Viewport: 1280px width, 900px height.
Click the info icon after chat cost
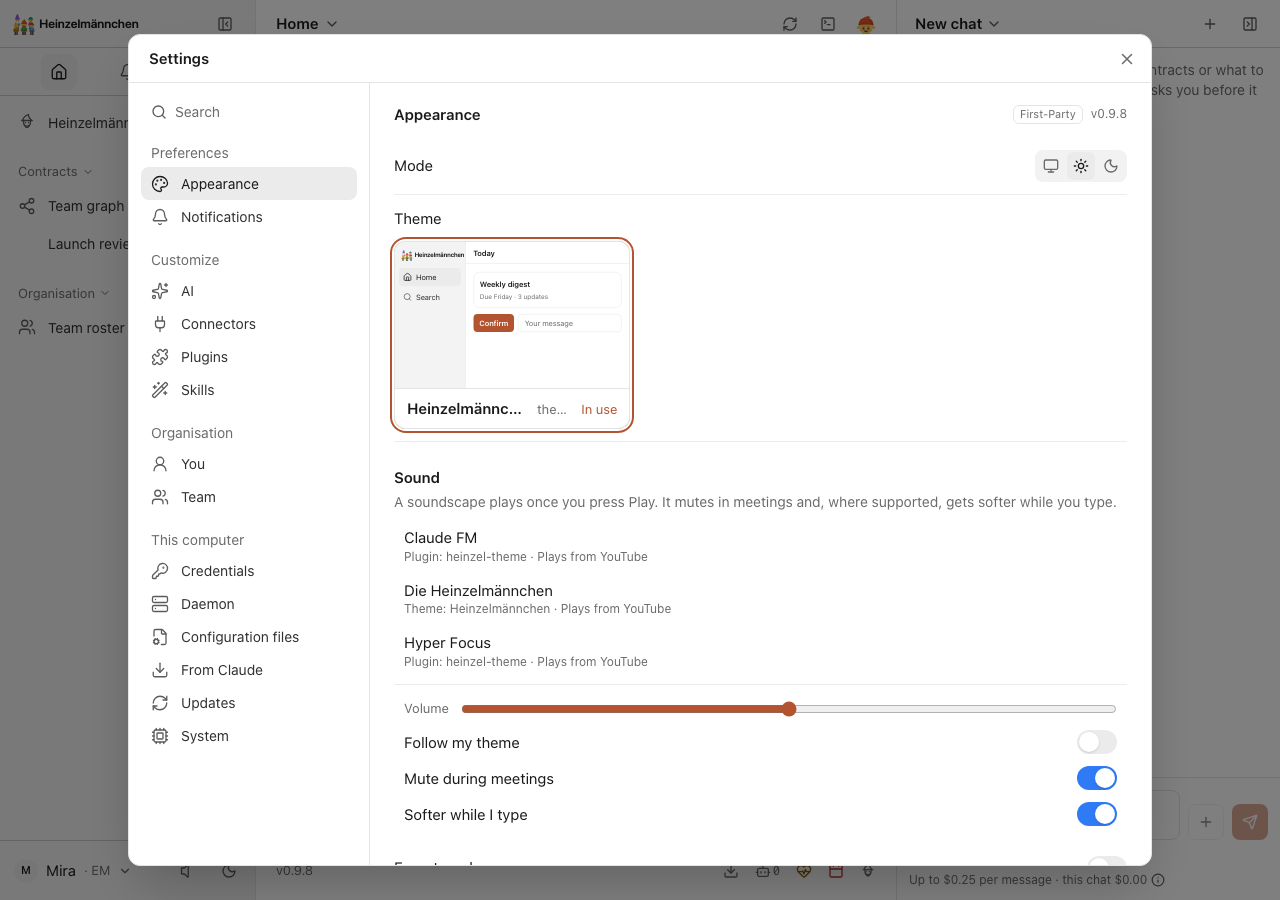[x=1158, y=880]
